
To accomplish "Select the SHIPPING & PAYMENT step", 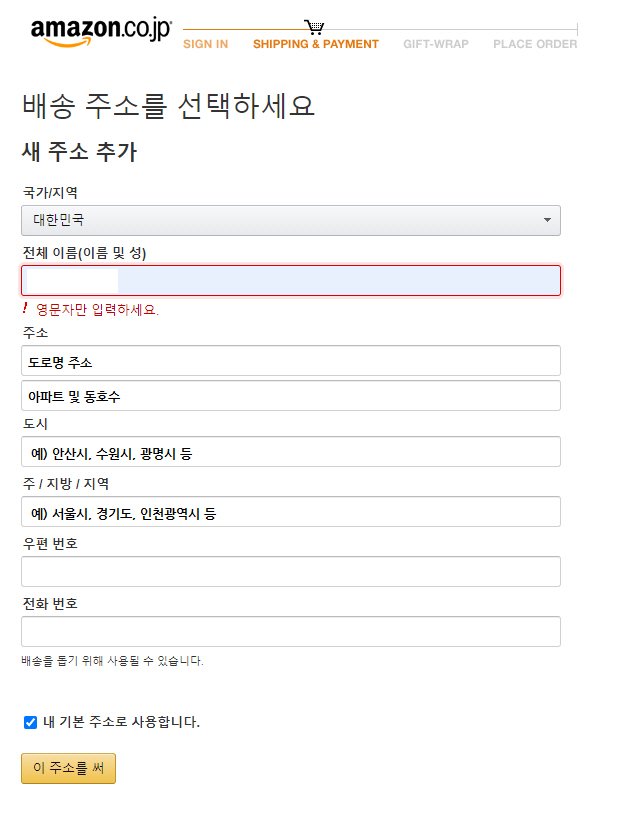I will coord(316,44).
